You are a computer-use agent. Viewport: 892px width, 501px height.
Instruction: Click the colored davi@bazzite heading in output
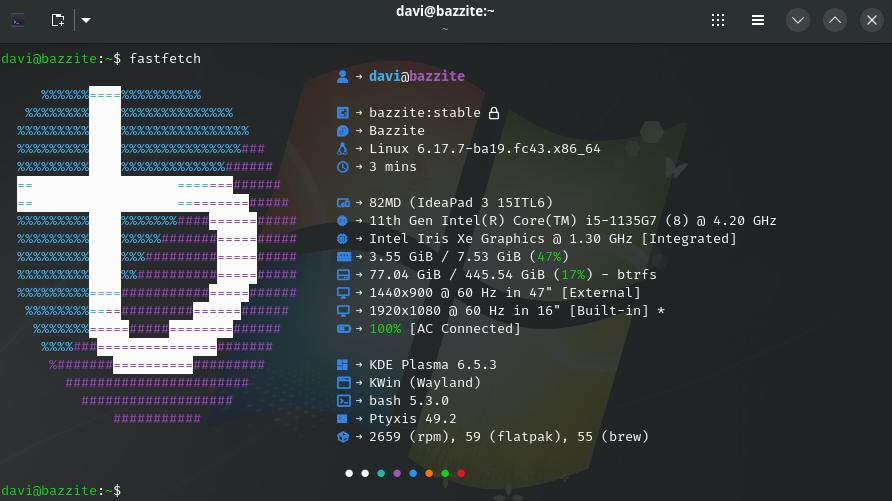click(417, 76)
